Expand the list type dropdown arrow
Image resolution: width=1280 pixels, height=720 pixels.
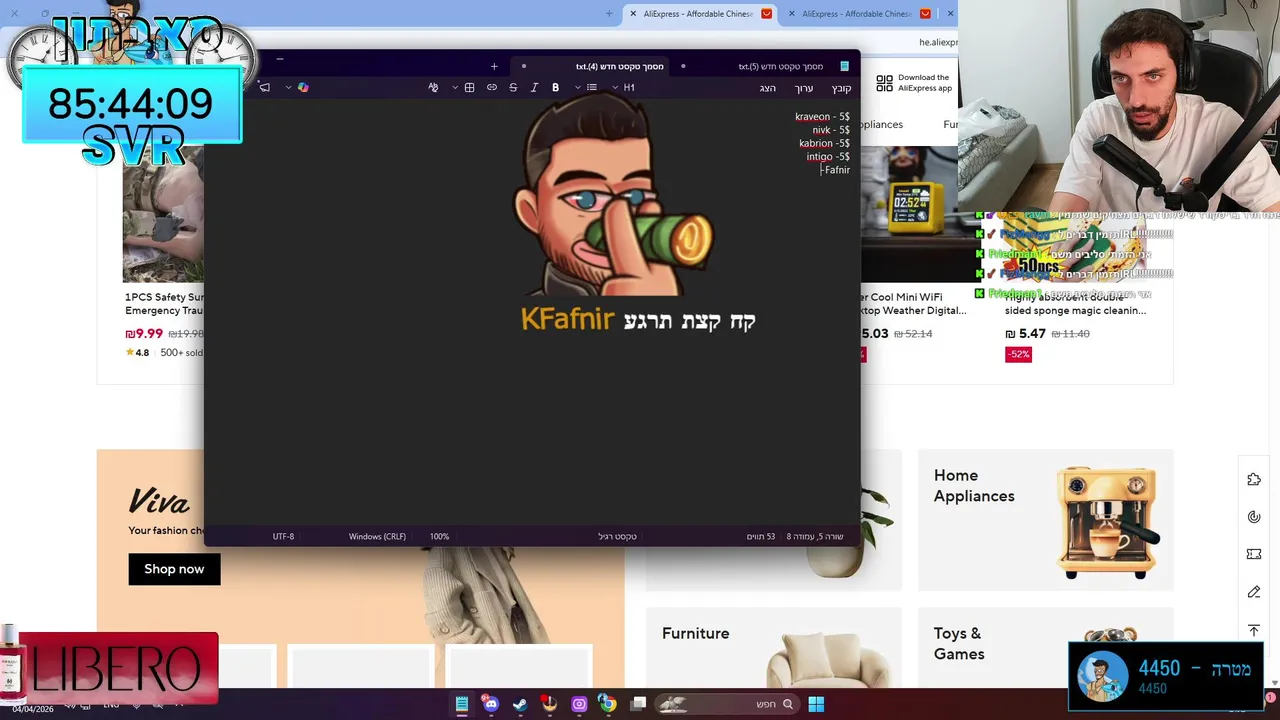tap(578, 88)
